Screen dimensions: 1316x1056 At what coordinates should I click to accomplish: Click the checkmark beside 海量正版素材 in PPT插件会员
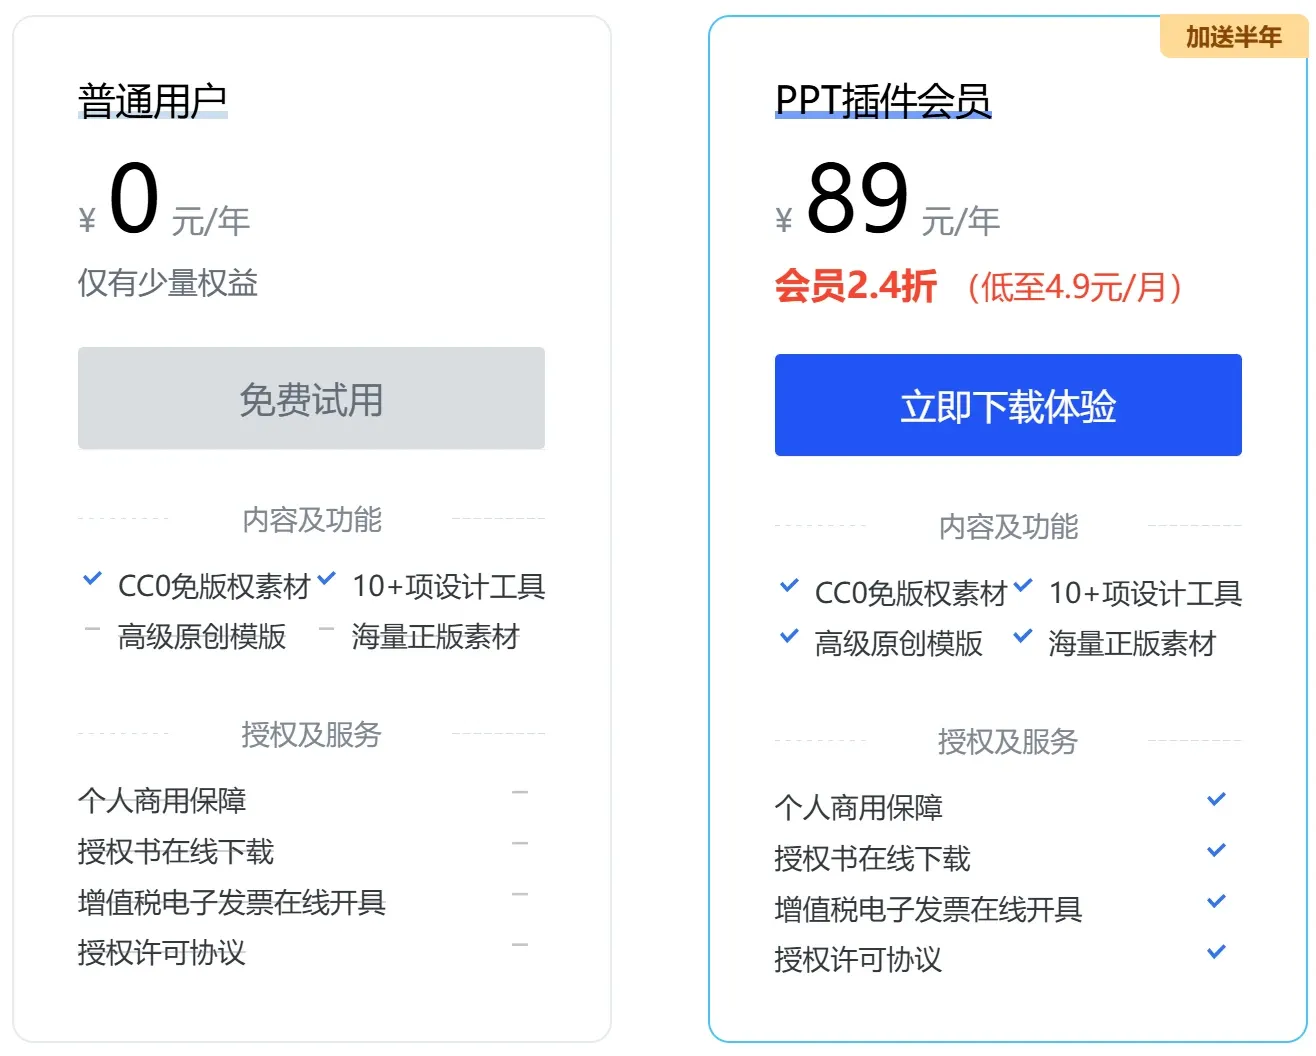1022,637
